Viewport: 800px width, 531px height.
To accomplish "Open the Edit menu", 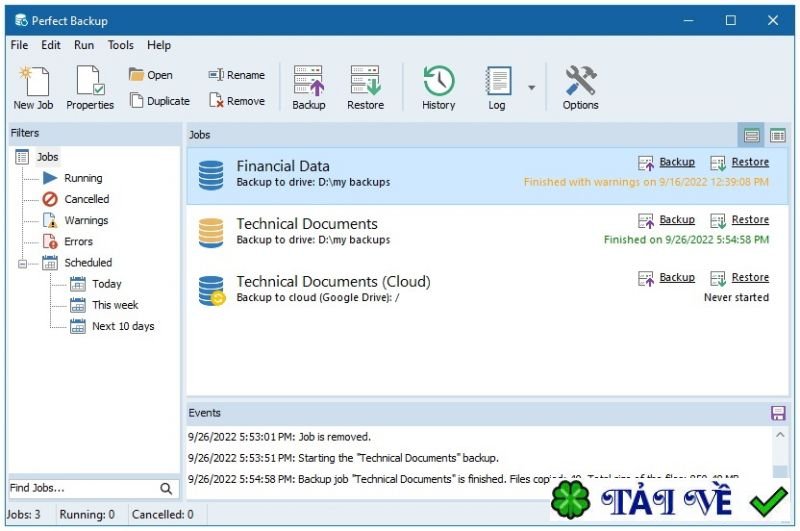I will pos(51,45).
